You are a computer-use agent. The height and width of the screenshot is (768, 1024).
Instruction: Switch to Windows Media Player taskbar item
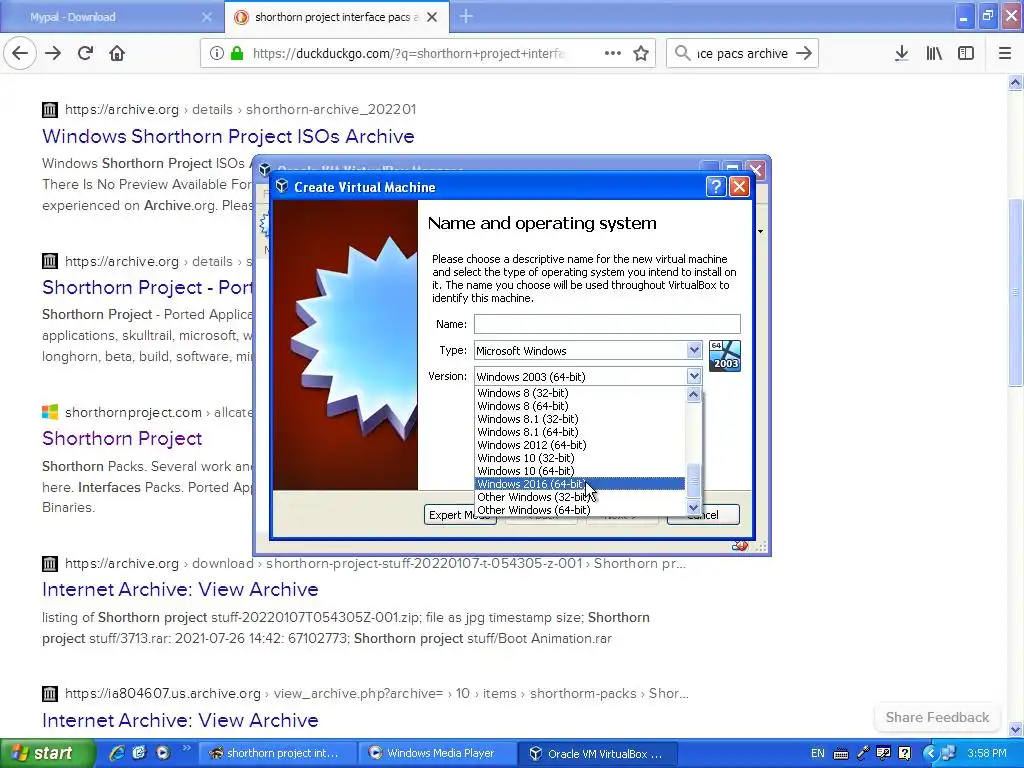click(x=438, y=753)
